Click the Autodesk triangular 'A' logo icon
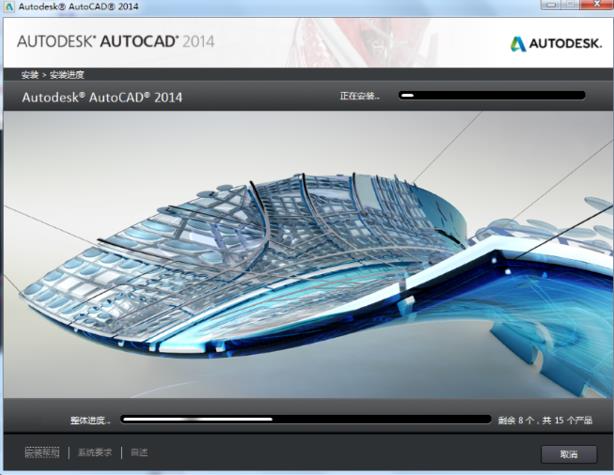Viewport: 614px width, 475px height. tap(518, 43)
